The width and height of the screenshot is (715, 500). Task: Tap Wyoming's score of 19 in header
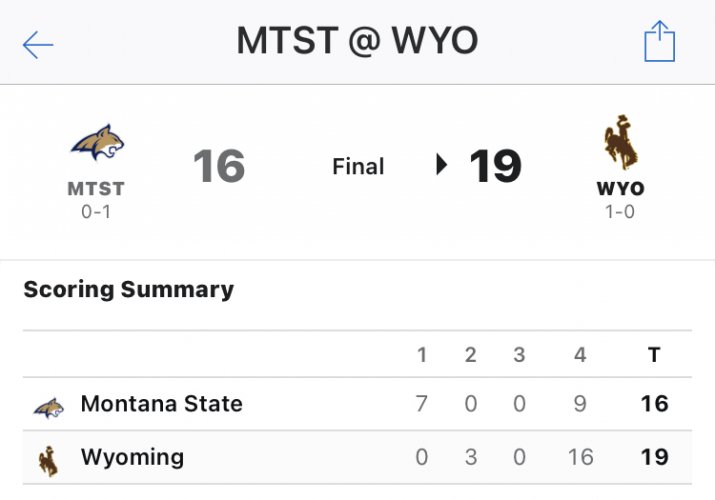tap(496, 165)
